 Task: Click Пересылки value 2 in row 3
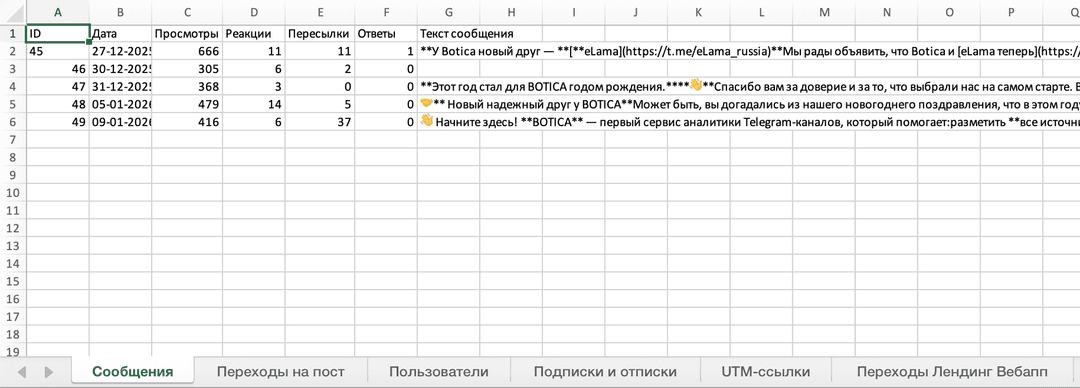(319, 69)
